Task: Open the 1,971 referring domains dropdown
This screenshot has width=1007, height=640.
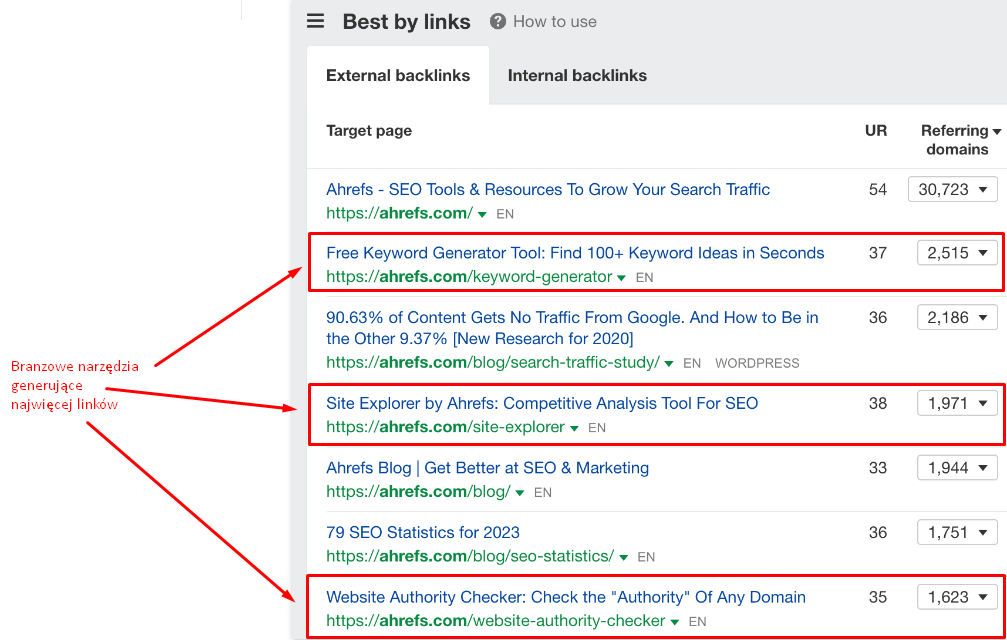Action: 957,403
